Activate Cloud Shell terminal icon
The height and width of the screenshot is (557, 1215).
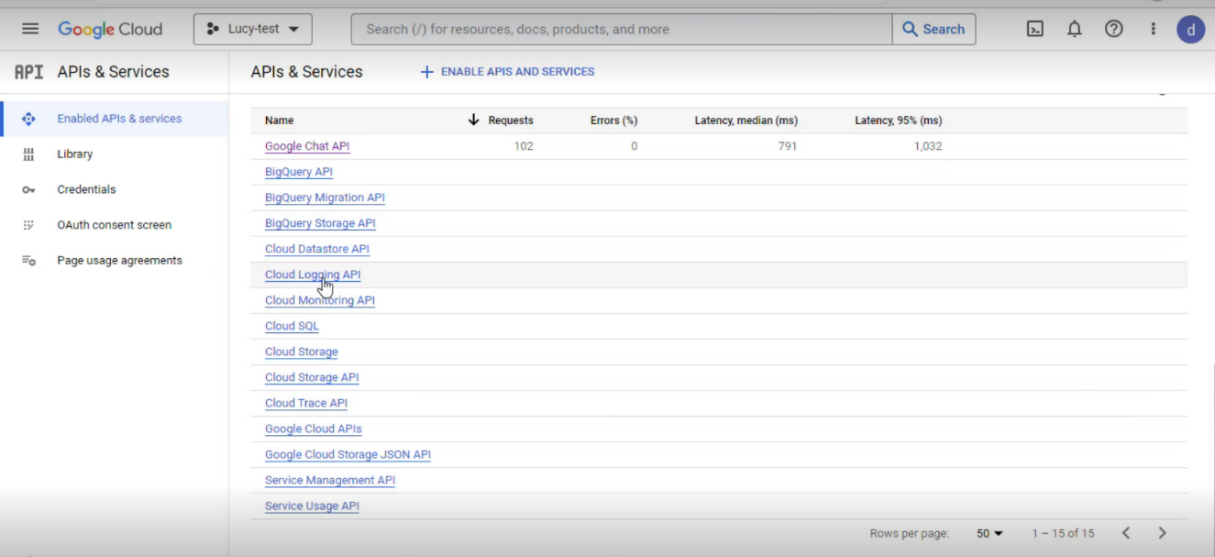click(x=1036, y=29)
